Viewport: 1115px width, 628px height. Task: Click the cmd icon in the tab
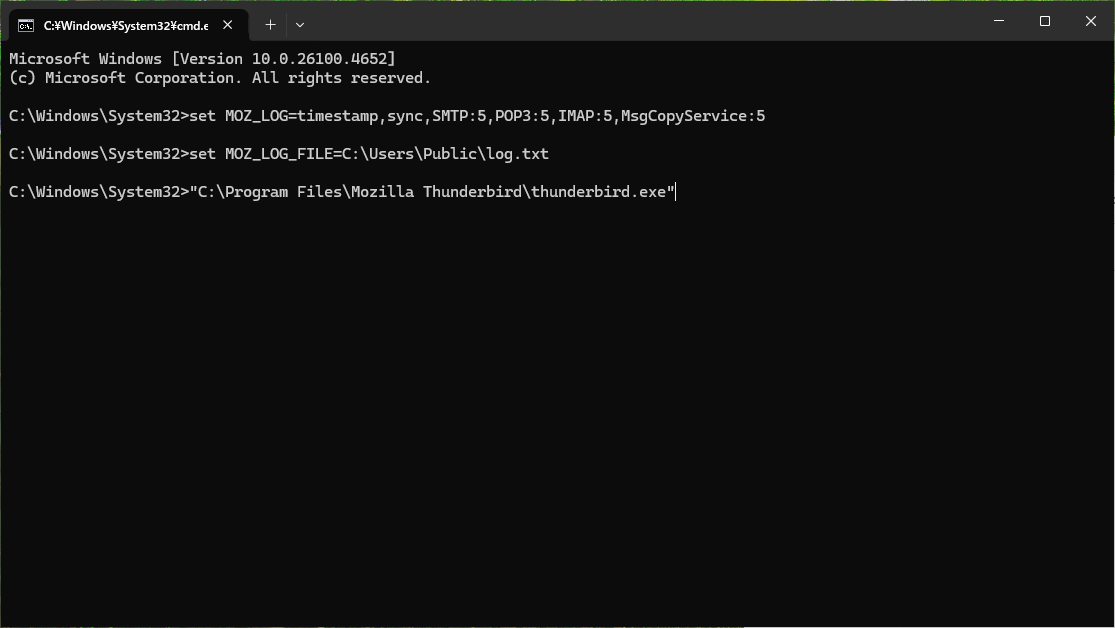pyautogui.click(x=26, y=25)
